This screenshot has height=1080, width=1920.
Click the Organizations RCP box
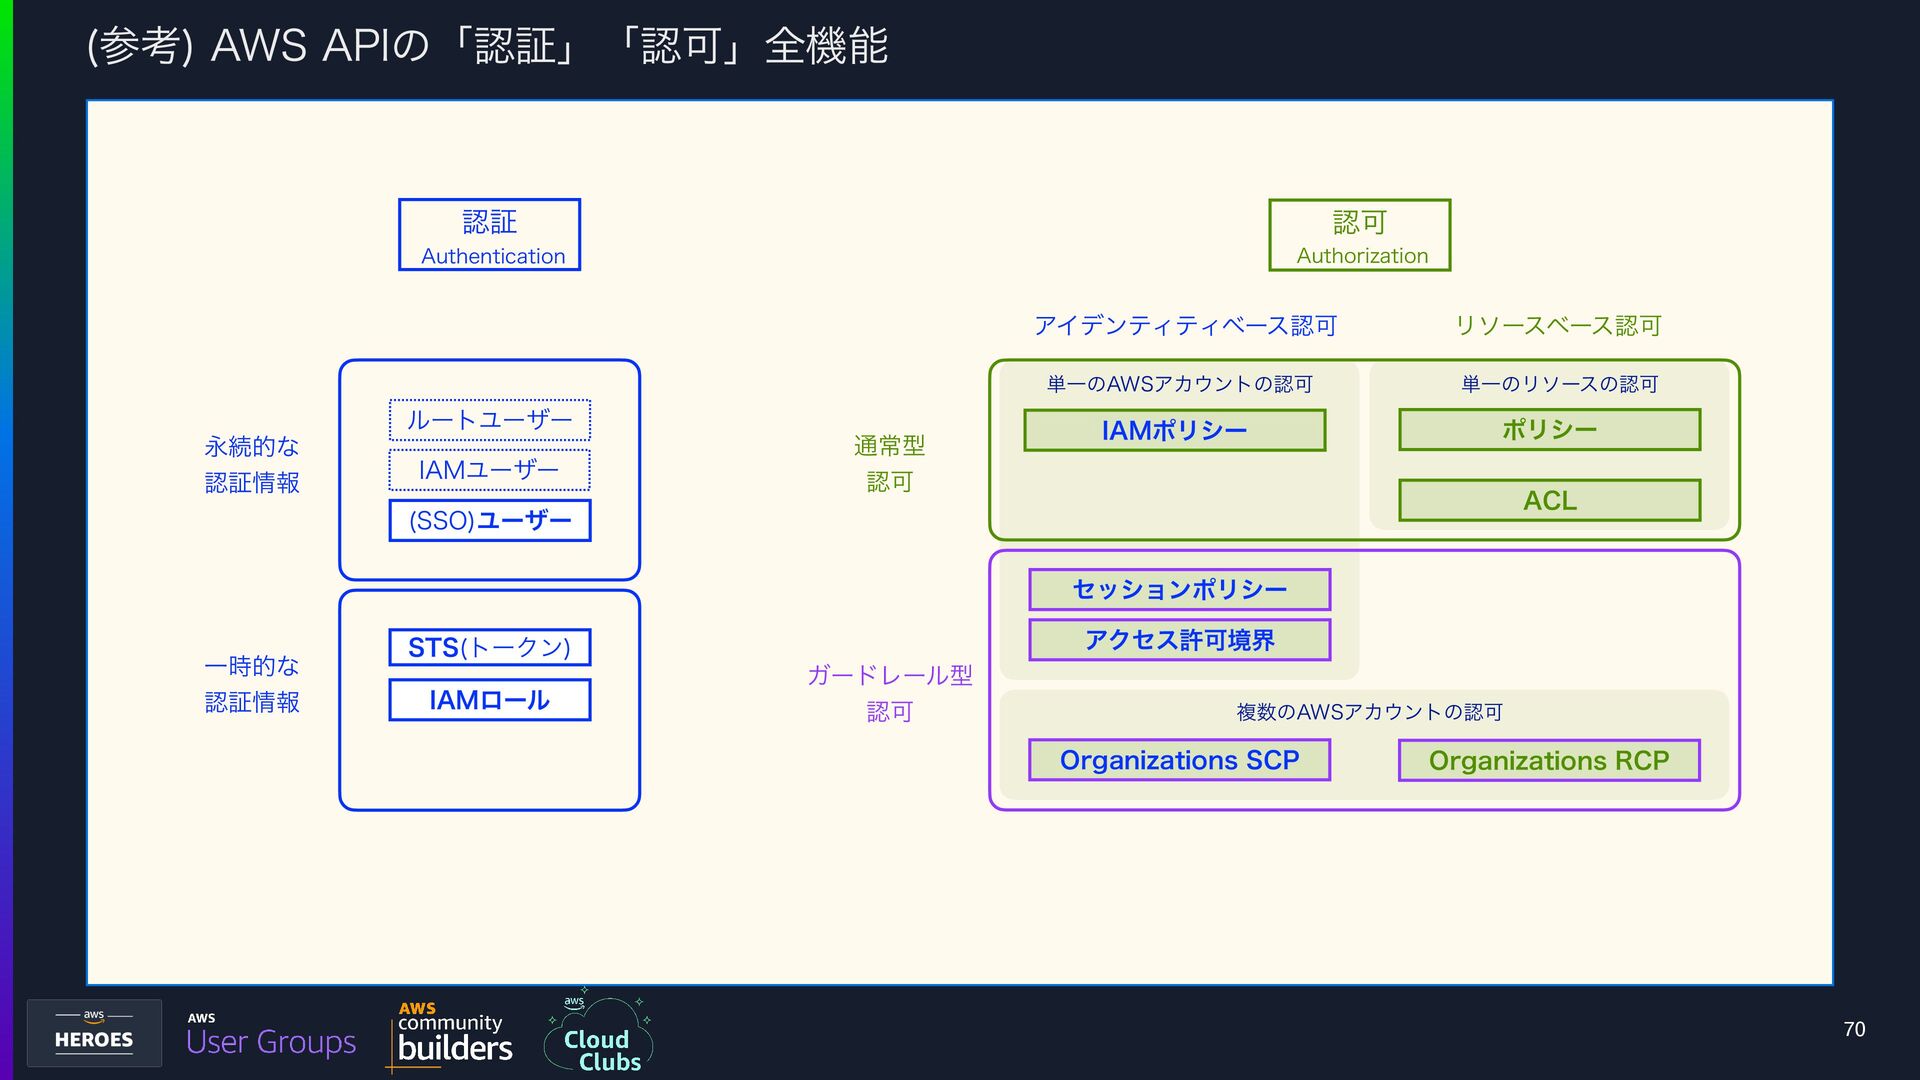1549,760
